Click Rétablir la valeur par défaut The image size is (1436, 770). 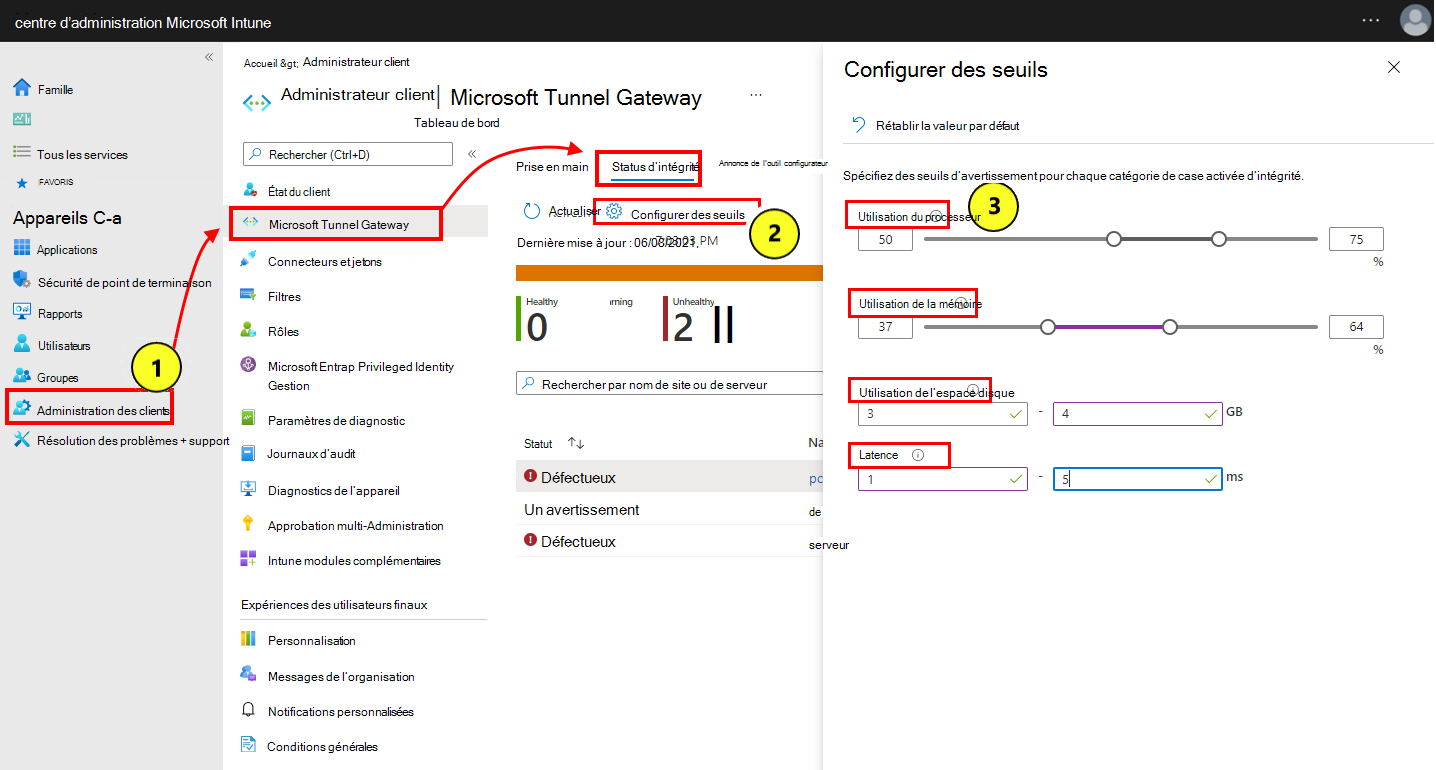(x=935, y=125)
